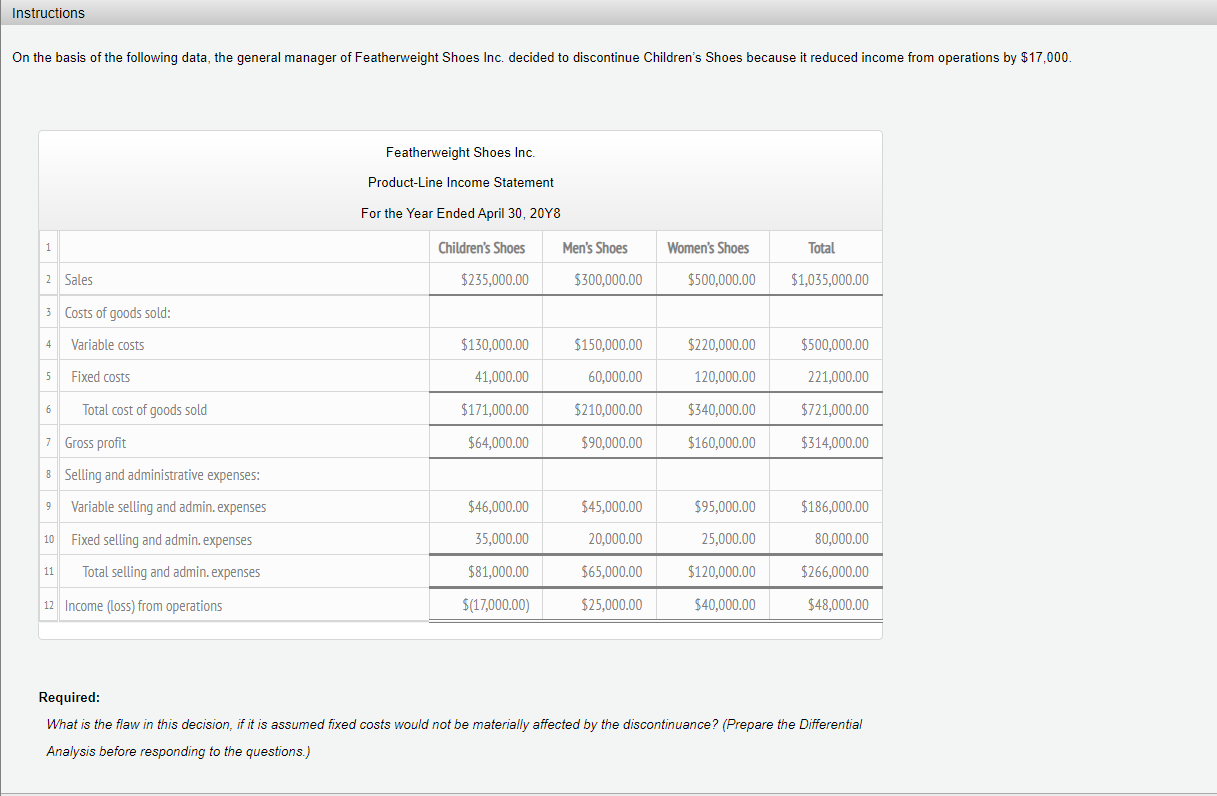Screen dimensions: 1217x796
Task: Click the Gross profit row label
Action: (x=94, y=441)
